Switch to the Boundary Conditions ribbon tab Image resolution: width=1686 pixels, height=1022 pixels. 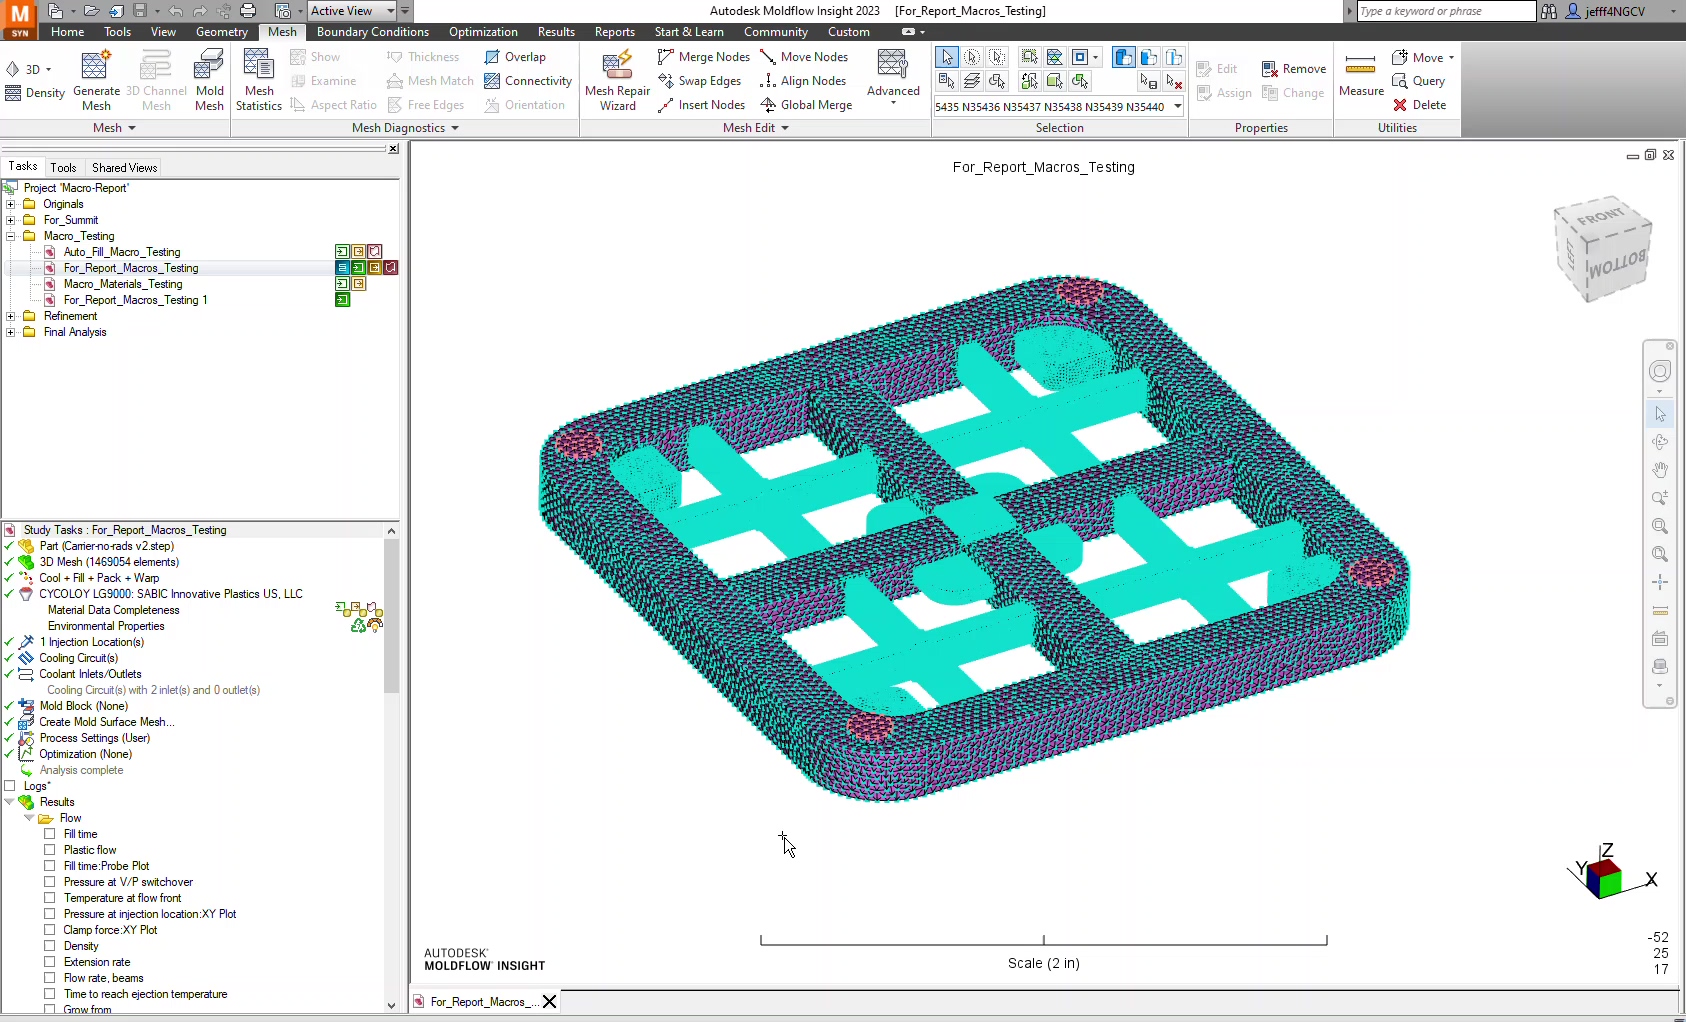pyautogui.click(x=372, y=32)
